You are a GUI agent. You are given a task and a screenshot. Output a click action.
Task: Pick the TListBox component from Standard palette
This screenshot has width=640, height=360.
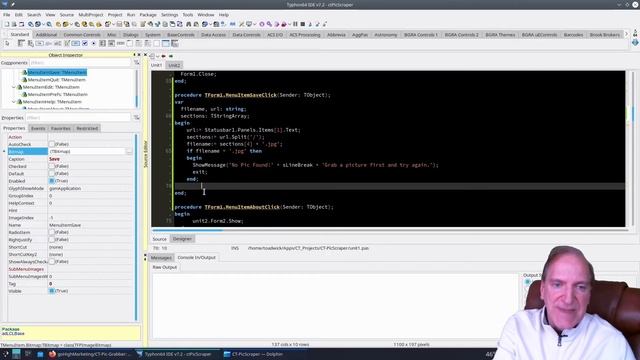102,43
